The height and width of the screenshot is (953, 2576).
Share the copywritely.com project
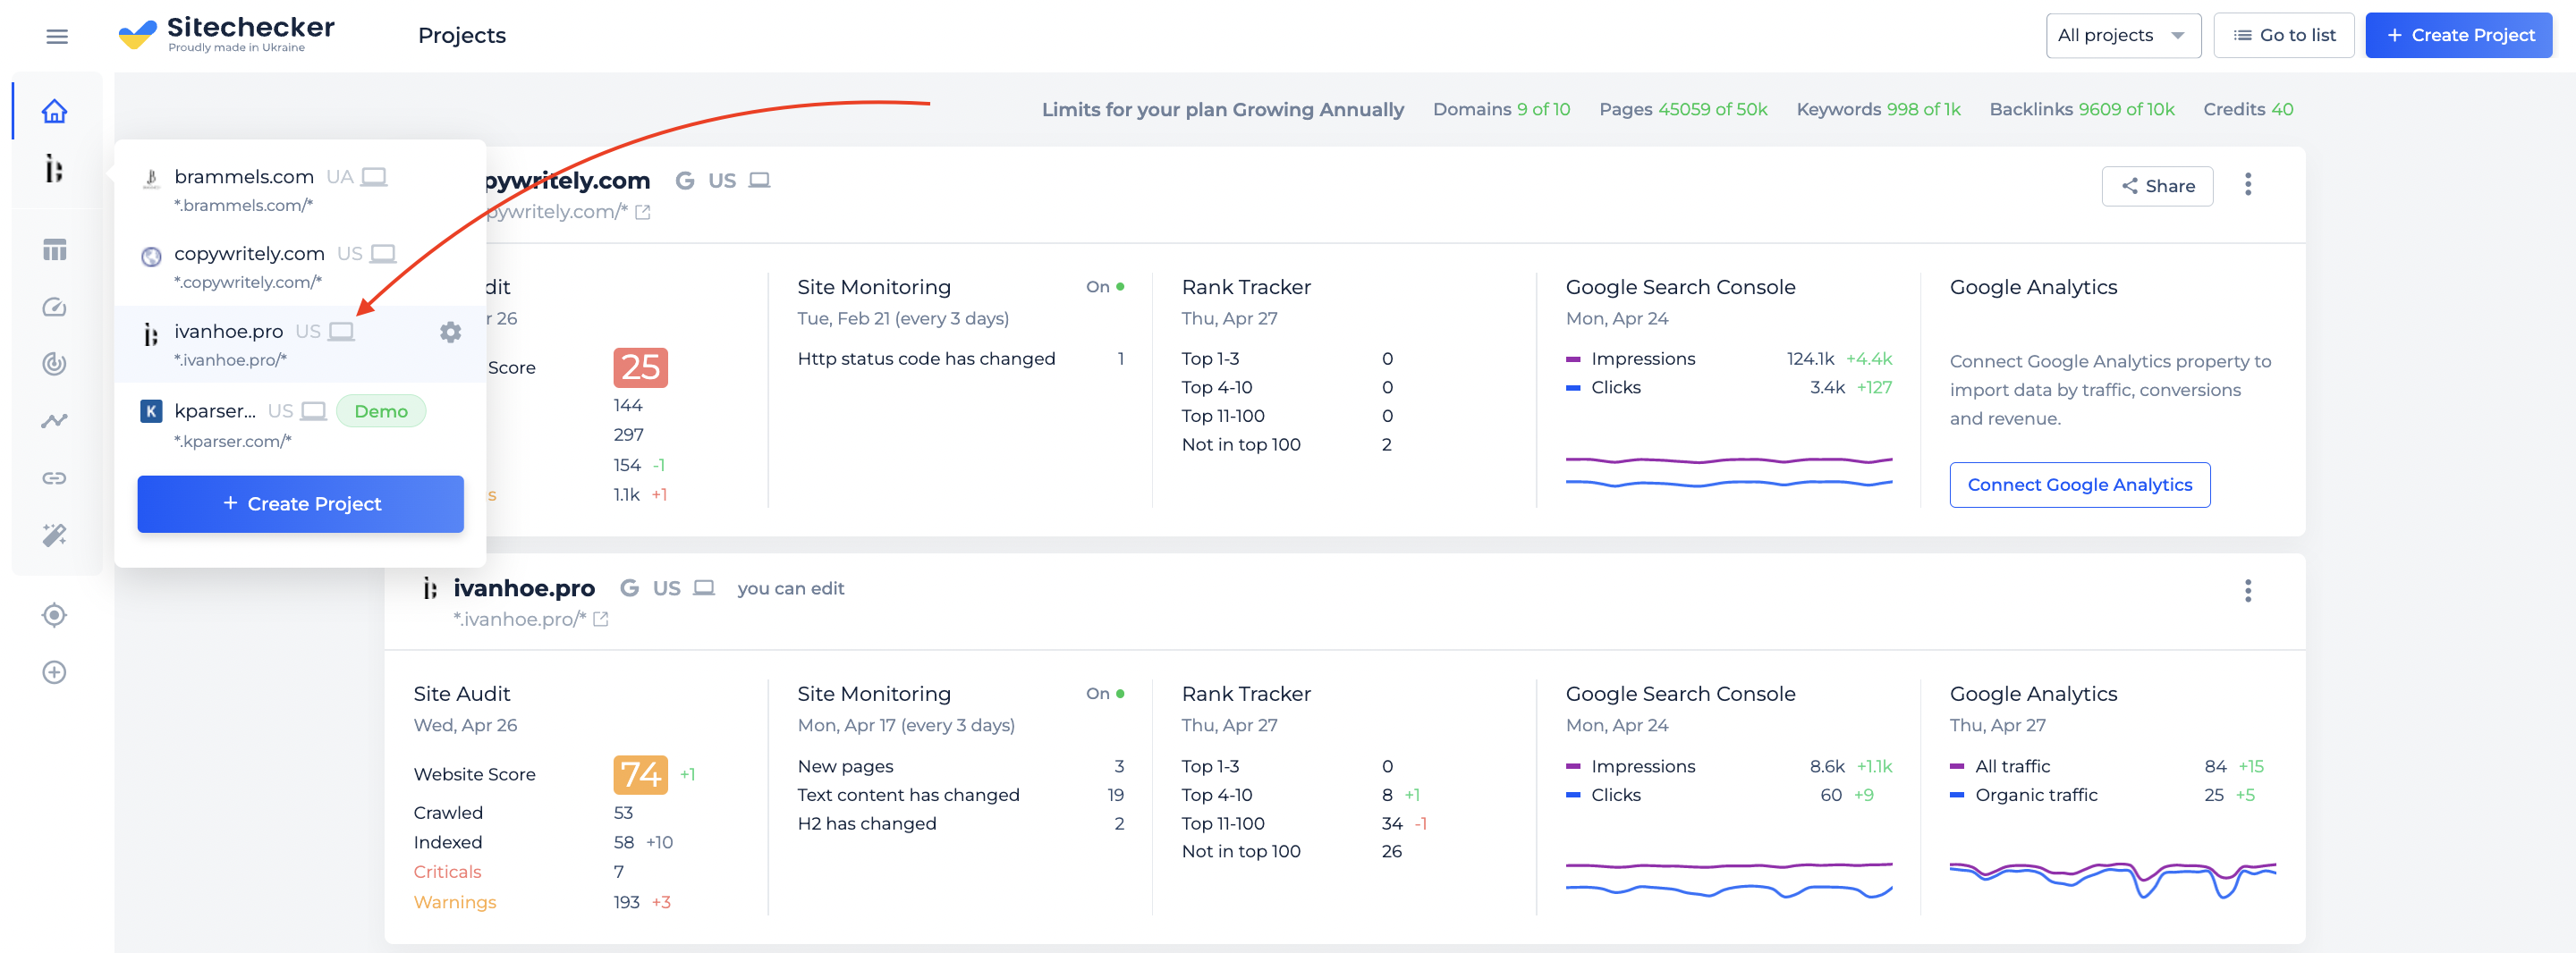pos(2157,186)
